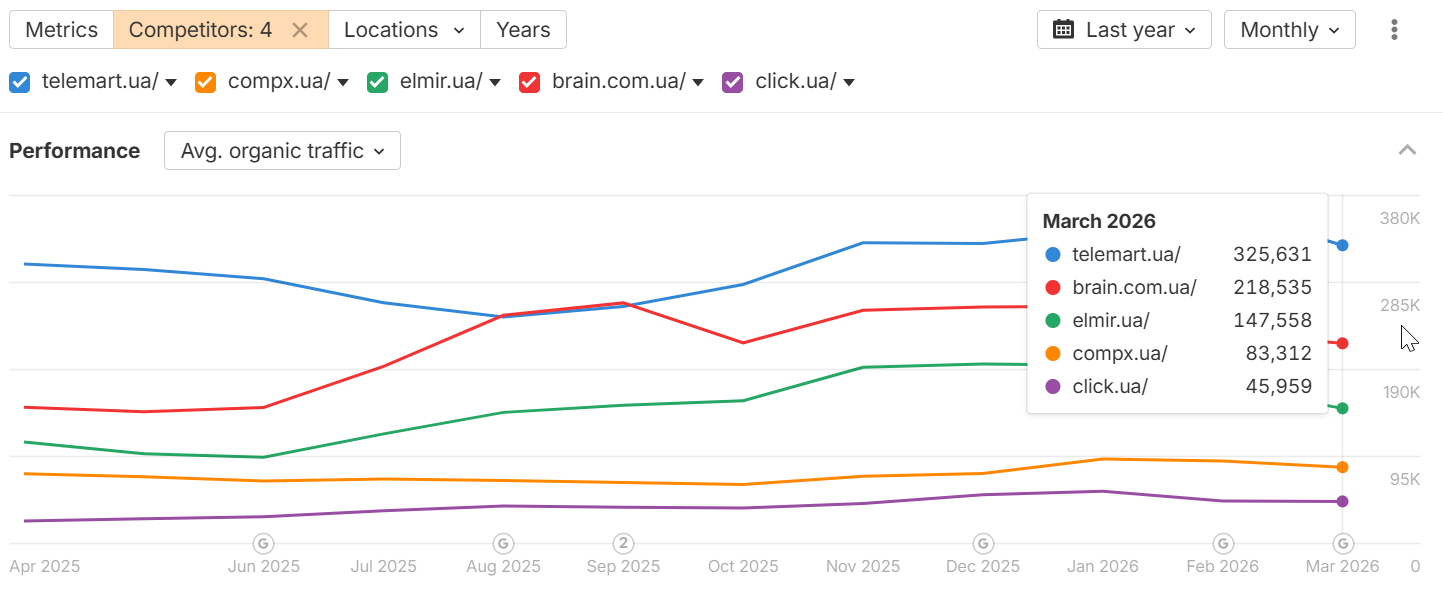Screen dimensions: 1443x589
Task: Open the Metrics tab
Action: (x=62, y=30)
